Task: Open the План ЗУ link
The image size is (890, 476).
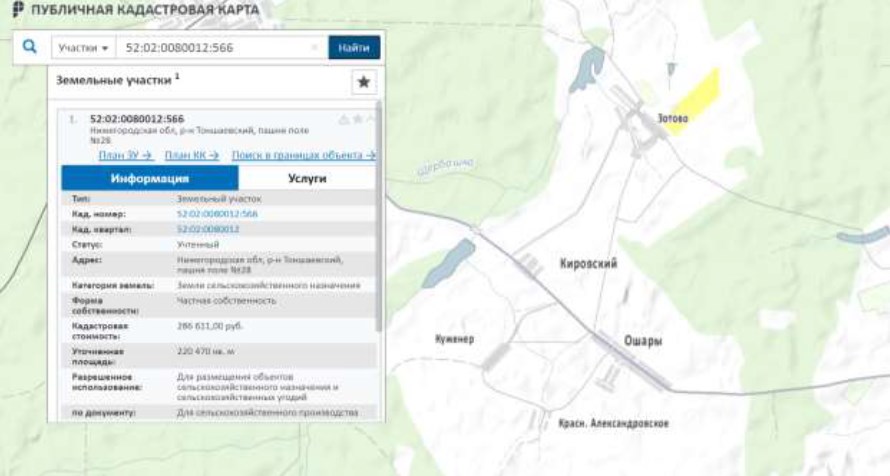Action: tap(125, 155)
